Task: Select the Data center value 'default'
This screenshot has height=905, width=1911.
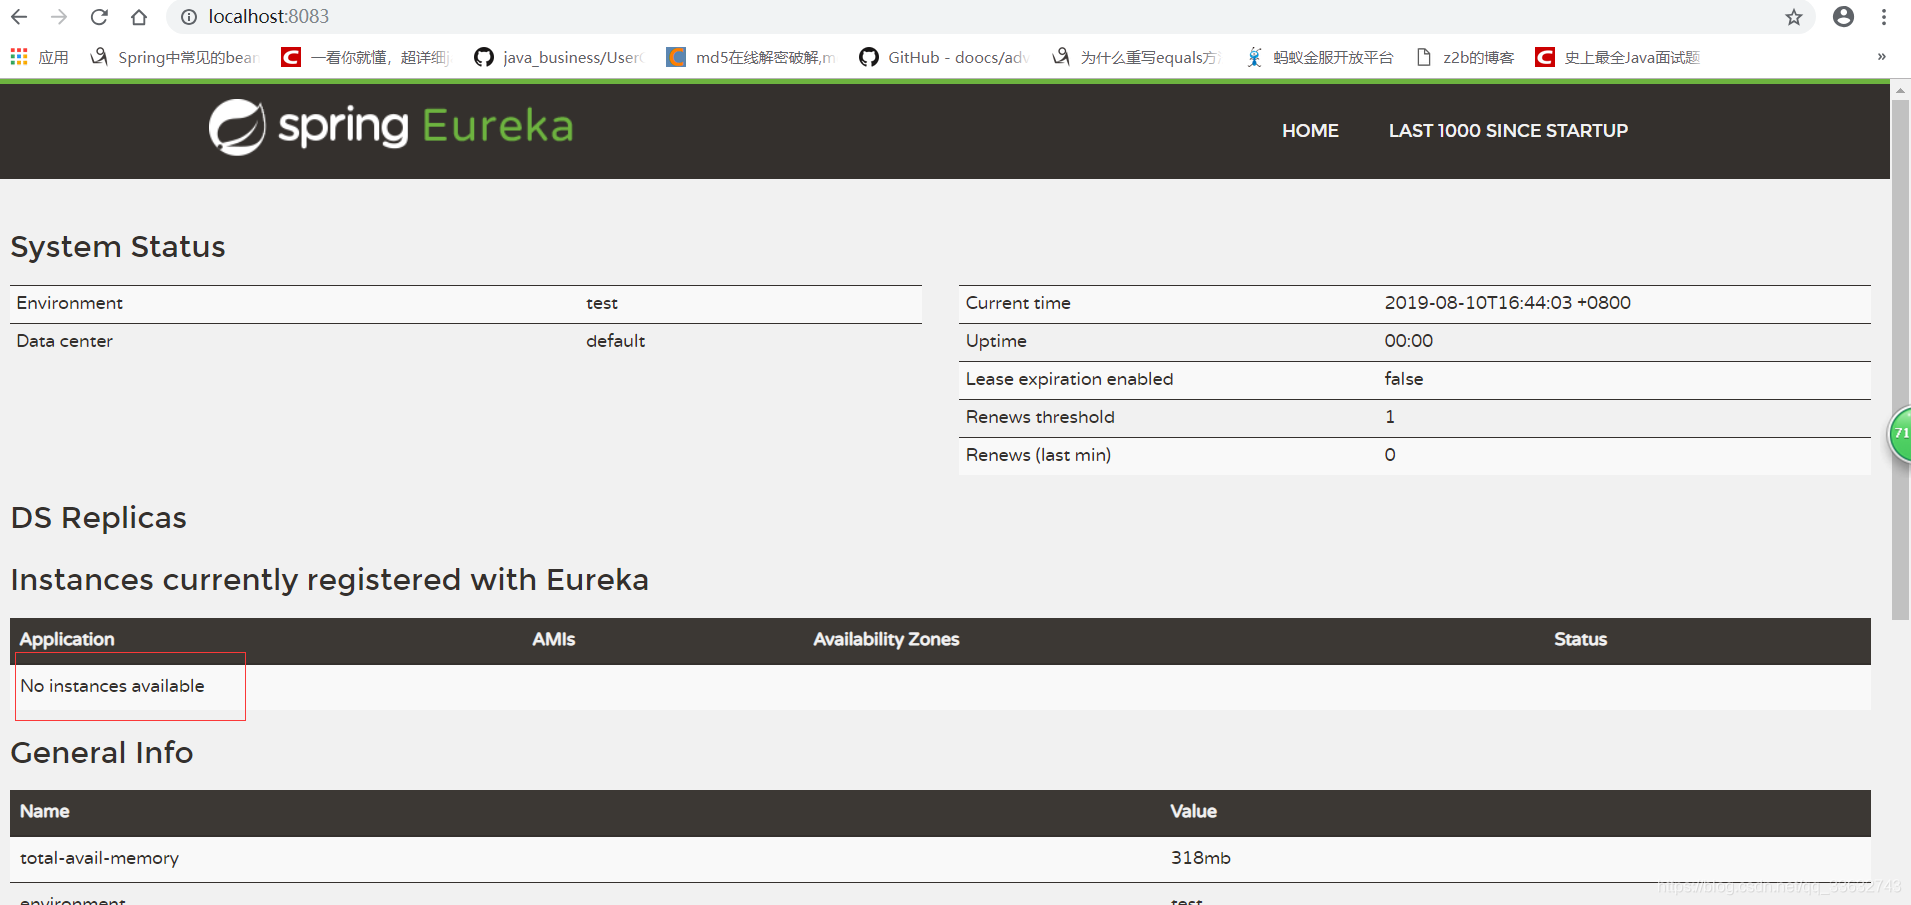Action: point(615,341)
